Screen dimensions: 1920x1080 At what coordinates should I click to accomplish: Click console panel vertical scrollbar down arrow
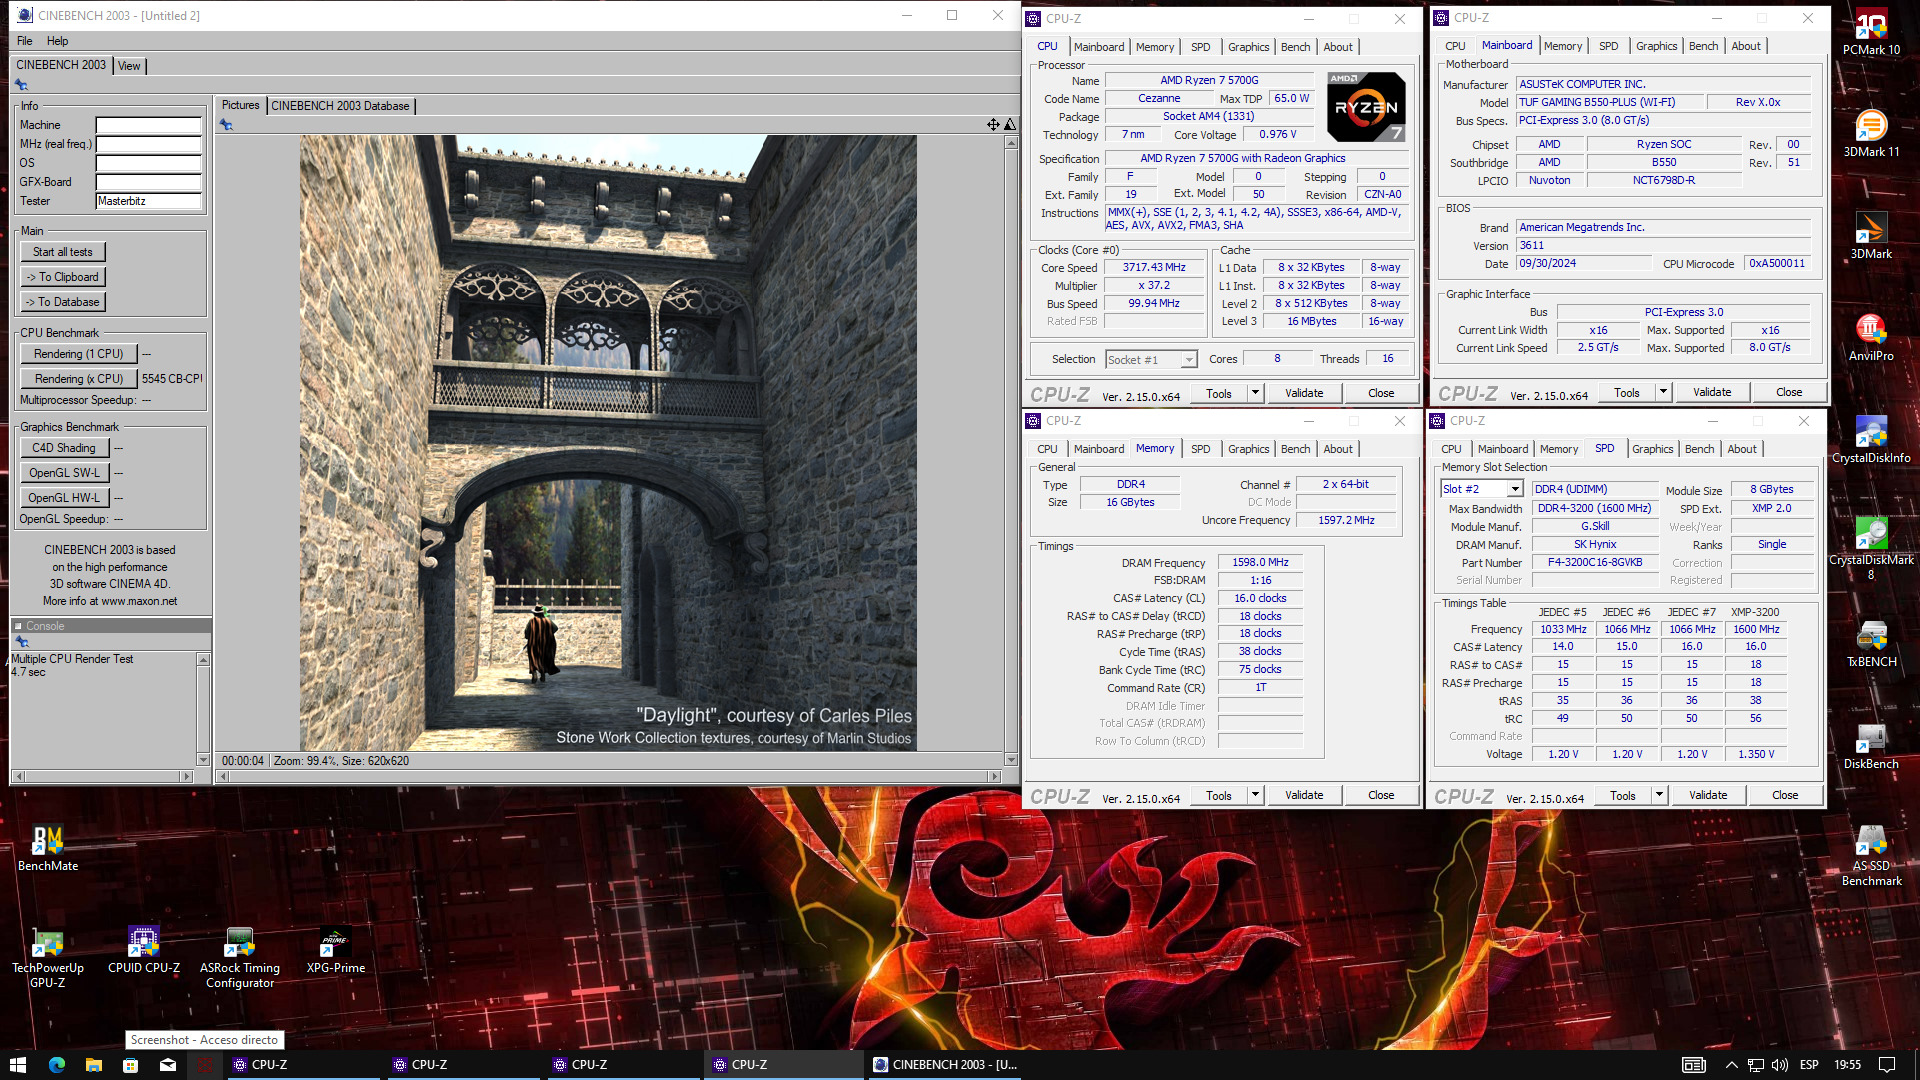click(203, 760)
